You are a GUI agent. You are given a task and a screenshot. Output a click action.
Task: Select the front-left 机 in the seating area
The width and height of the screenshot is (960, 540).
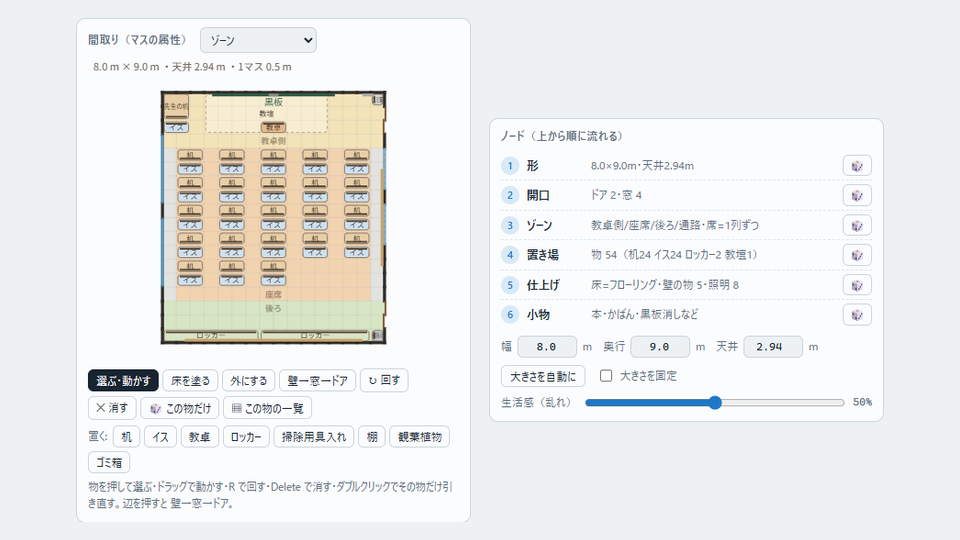[190, 155]
